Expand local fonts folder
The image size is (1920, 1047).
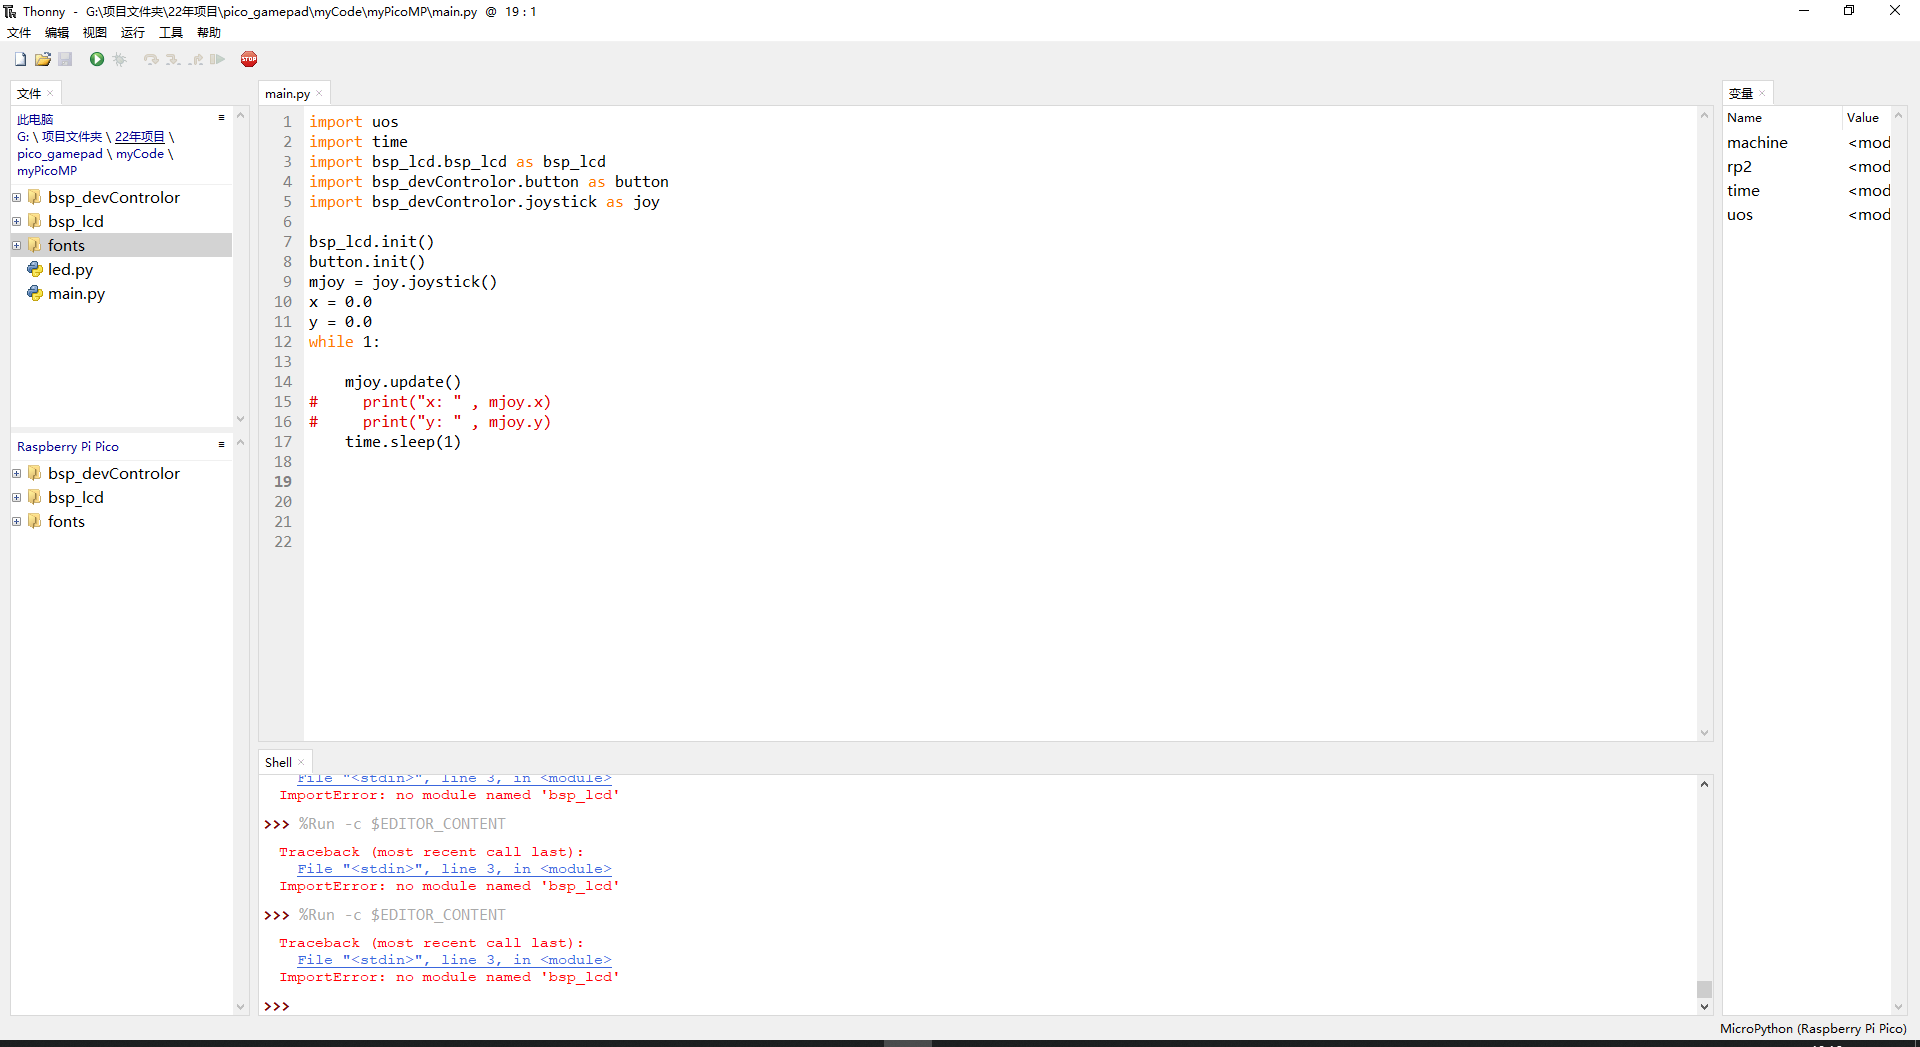[x=17, y=246]
